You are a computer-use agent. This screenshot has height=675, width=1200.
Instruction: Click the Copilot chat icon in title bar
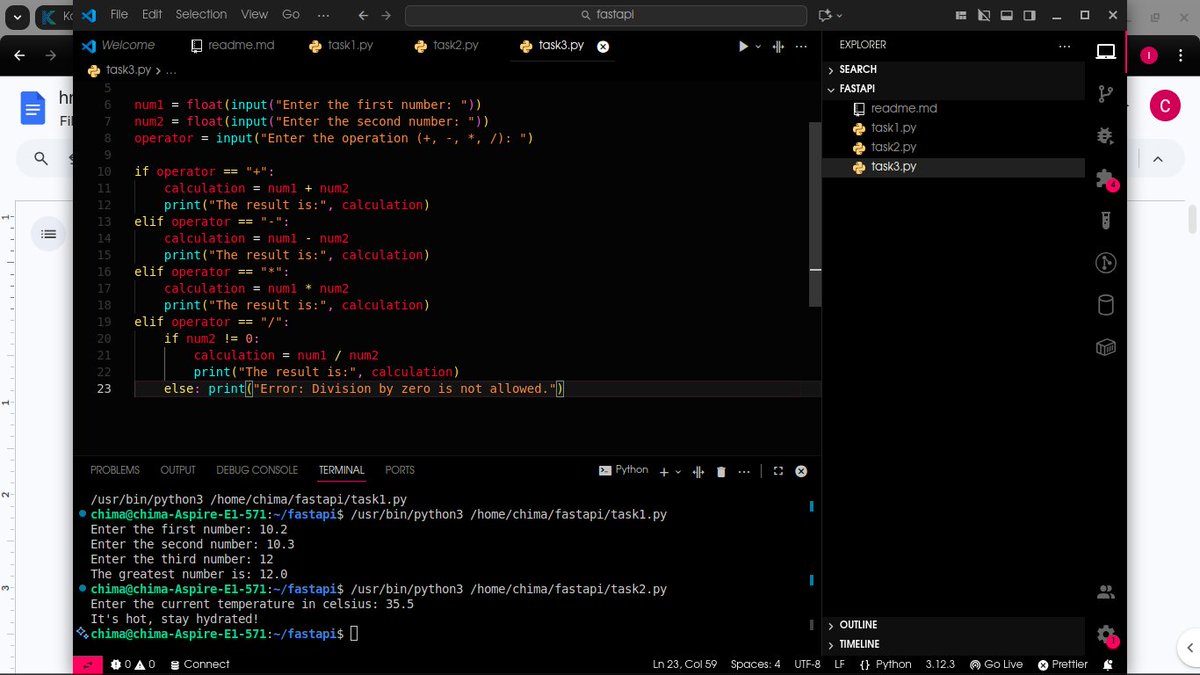click(824, 15)
